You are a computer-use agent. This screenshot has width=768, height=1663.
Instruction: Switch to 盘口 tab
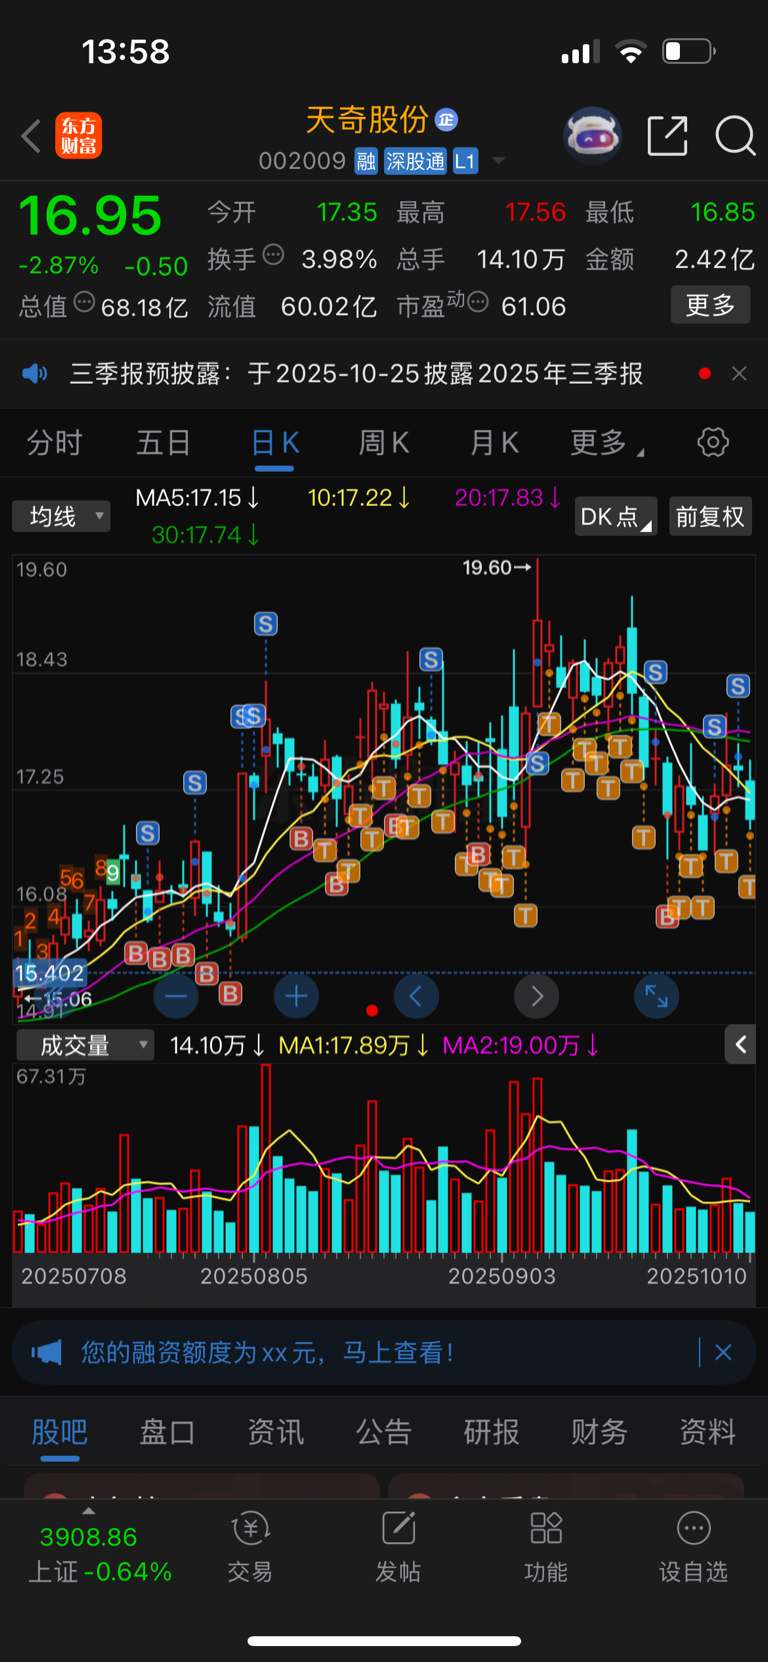pyautogui.click(x=167, y=1432)
